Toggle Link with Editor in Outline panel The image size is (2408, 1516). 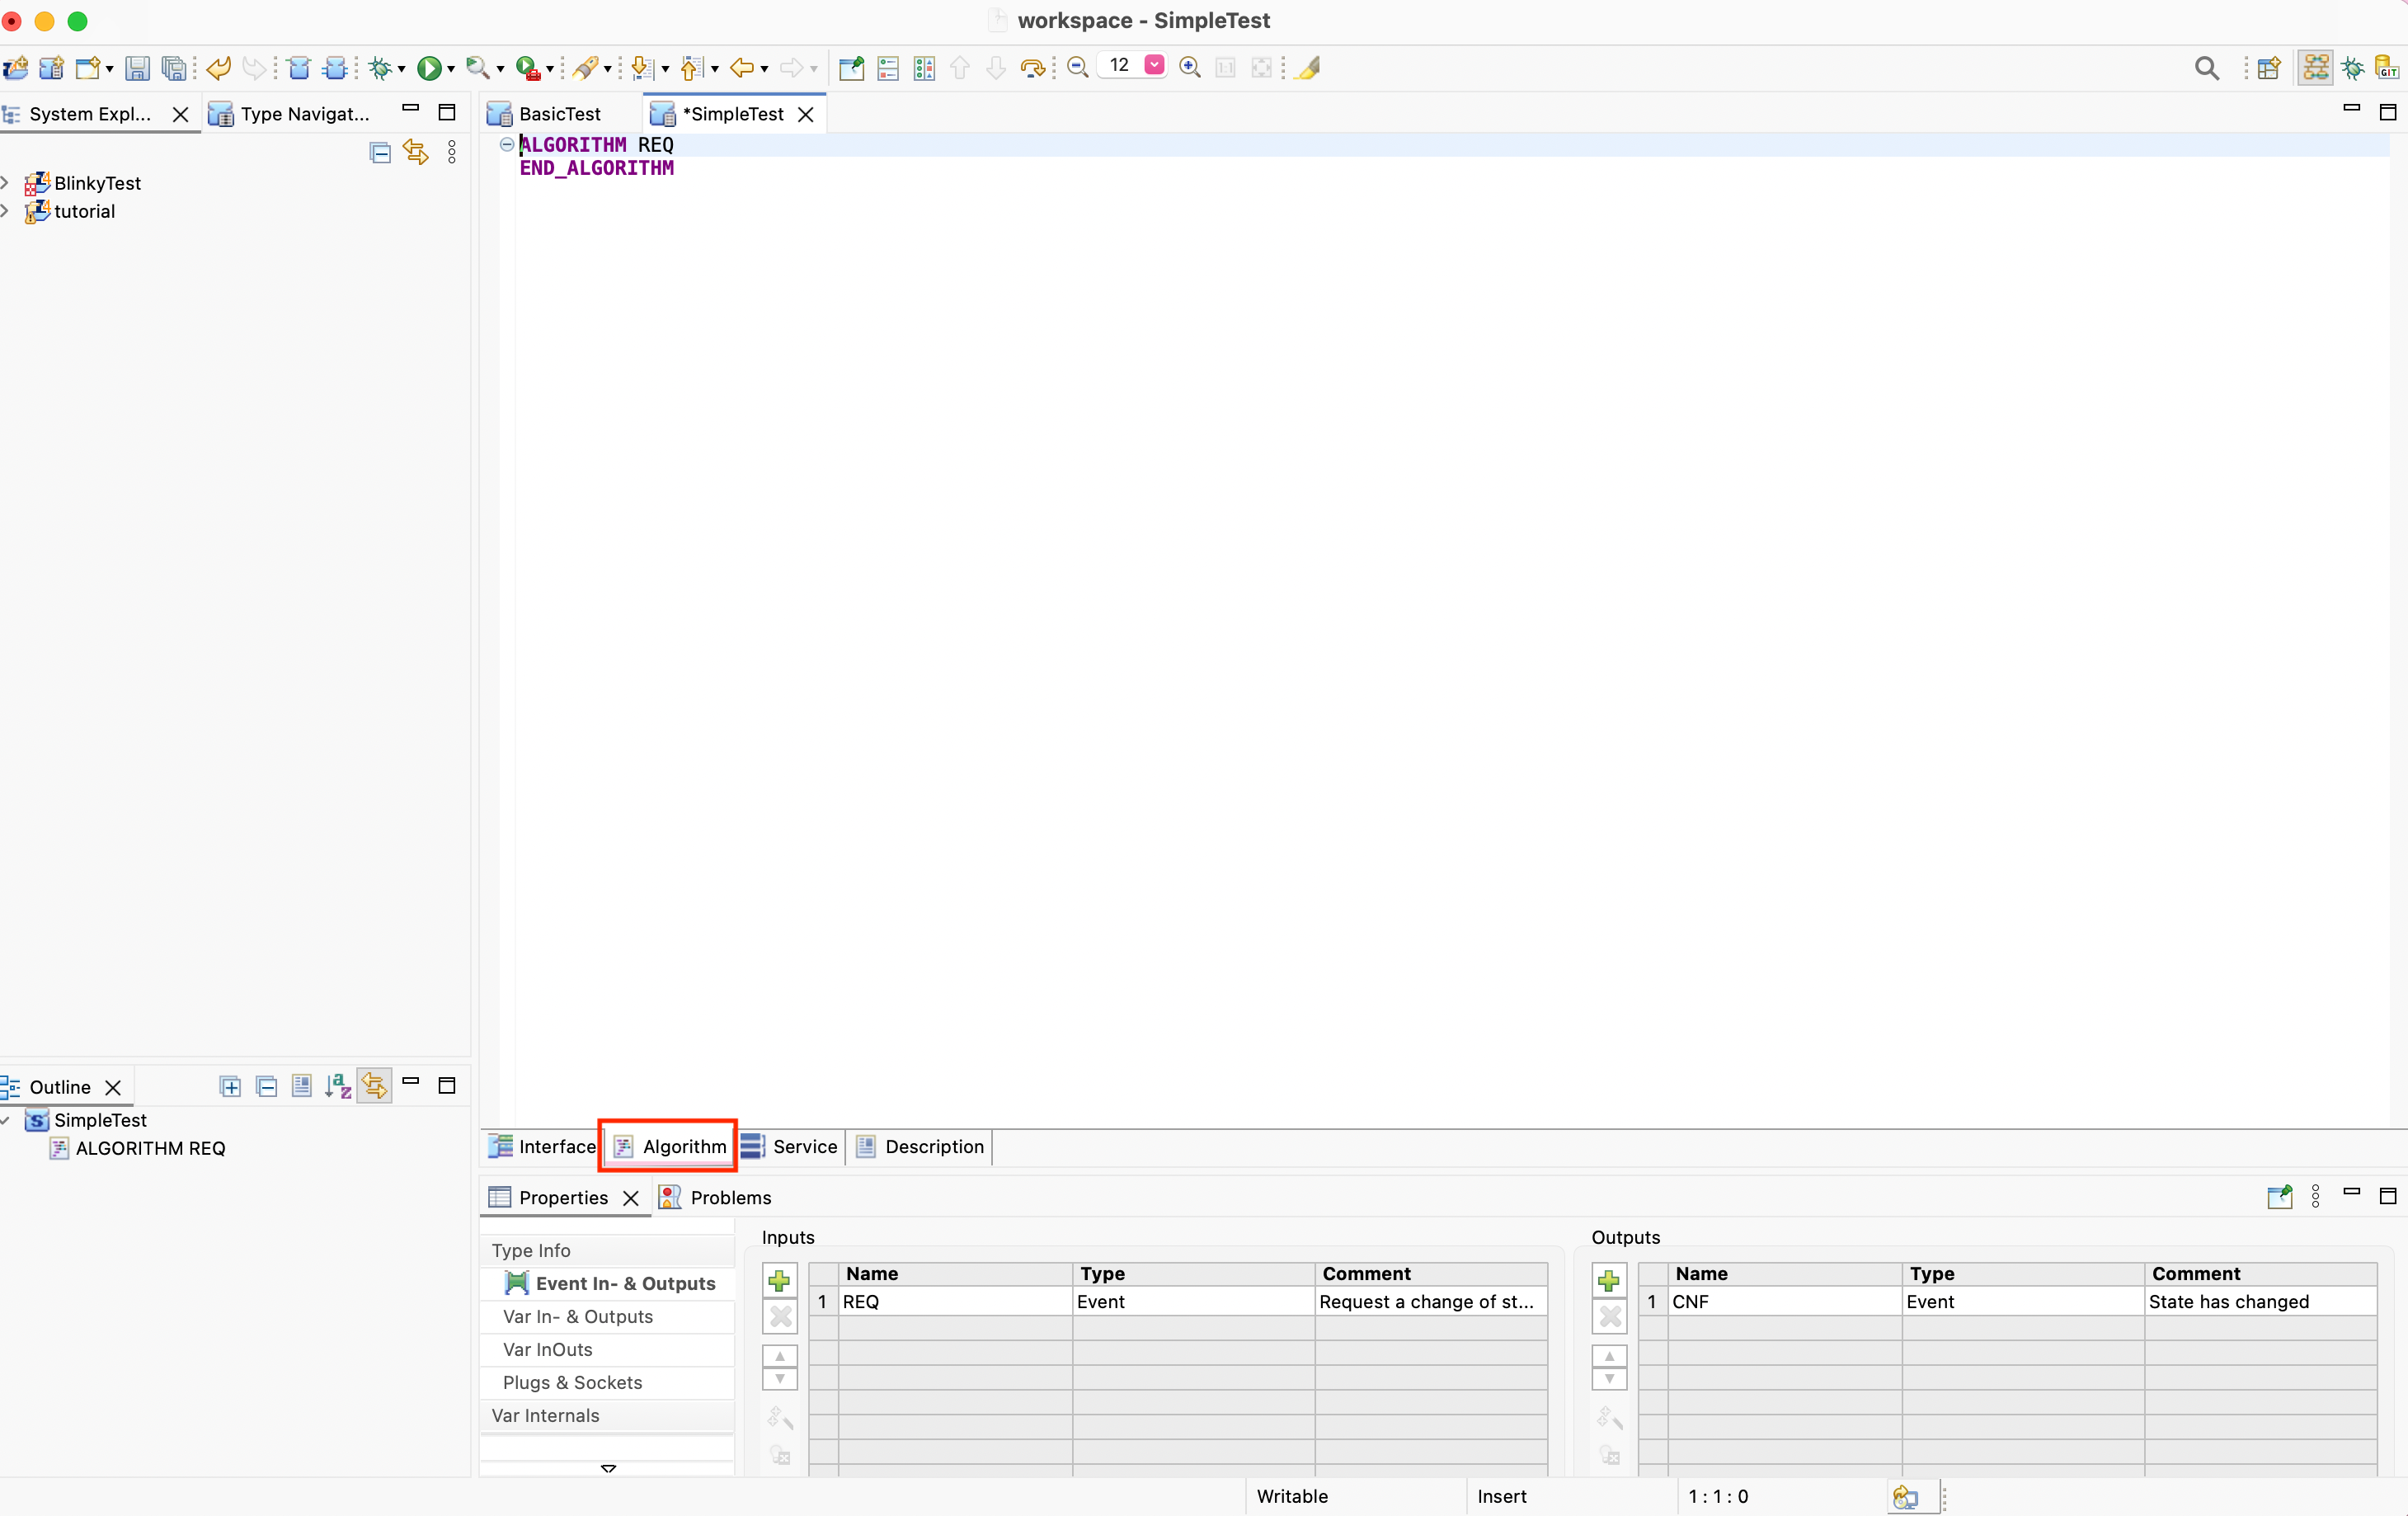[374, 1086]
